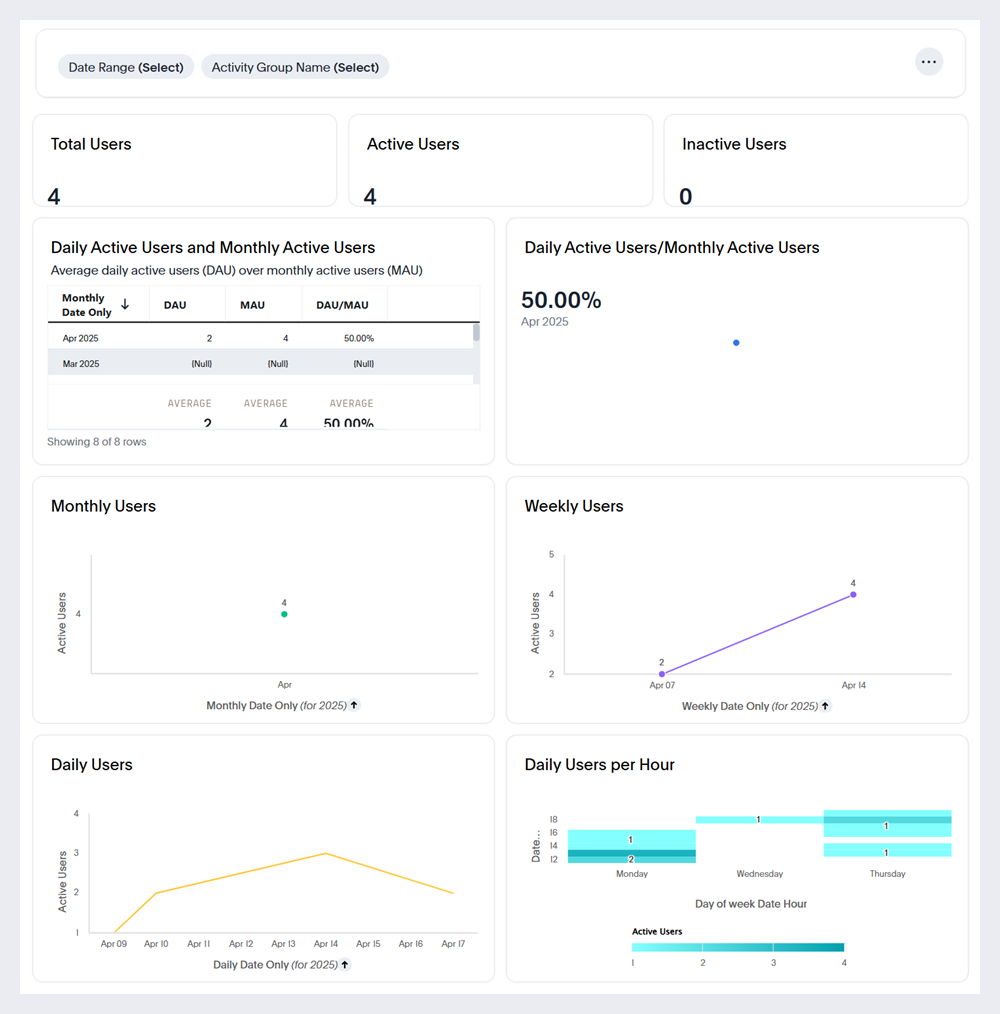Click Monday heatmap cell with value 2
Screen dimensions: 1000x1014
[631, 854]
